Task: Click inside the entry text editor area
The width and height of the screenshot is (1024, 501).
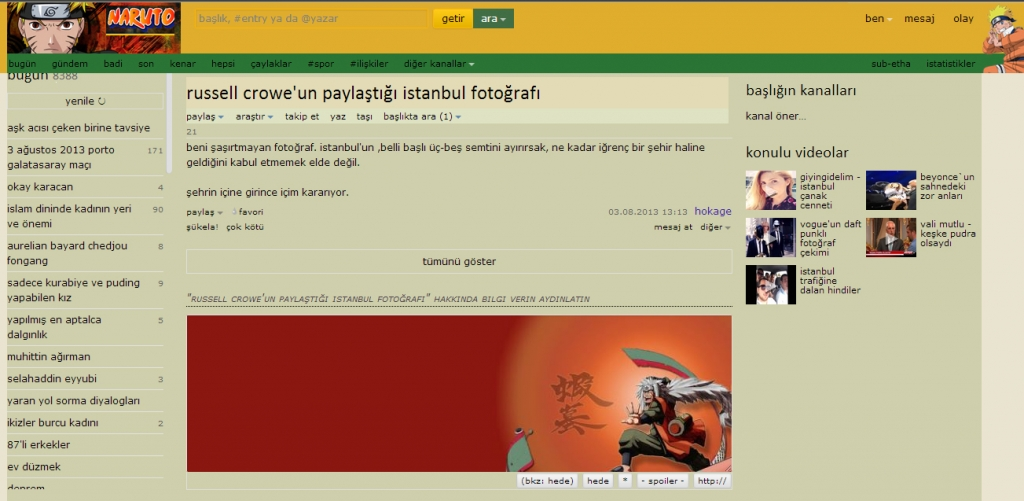Action: tap(459, 394)
